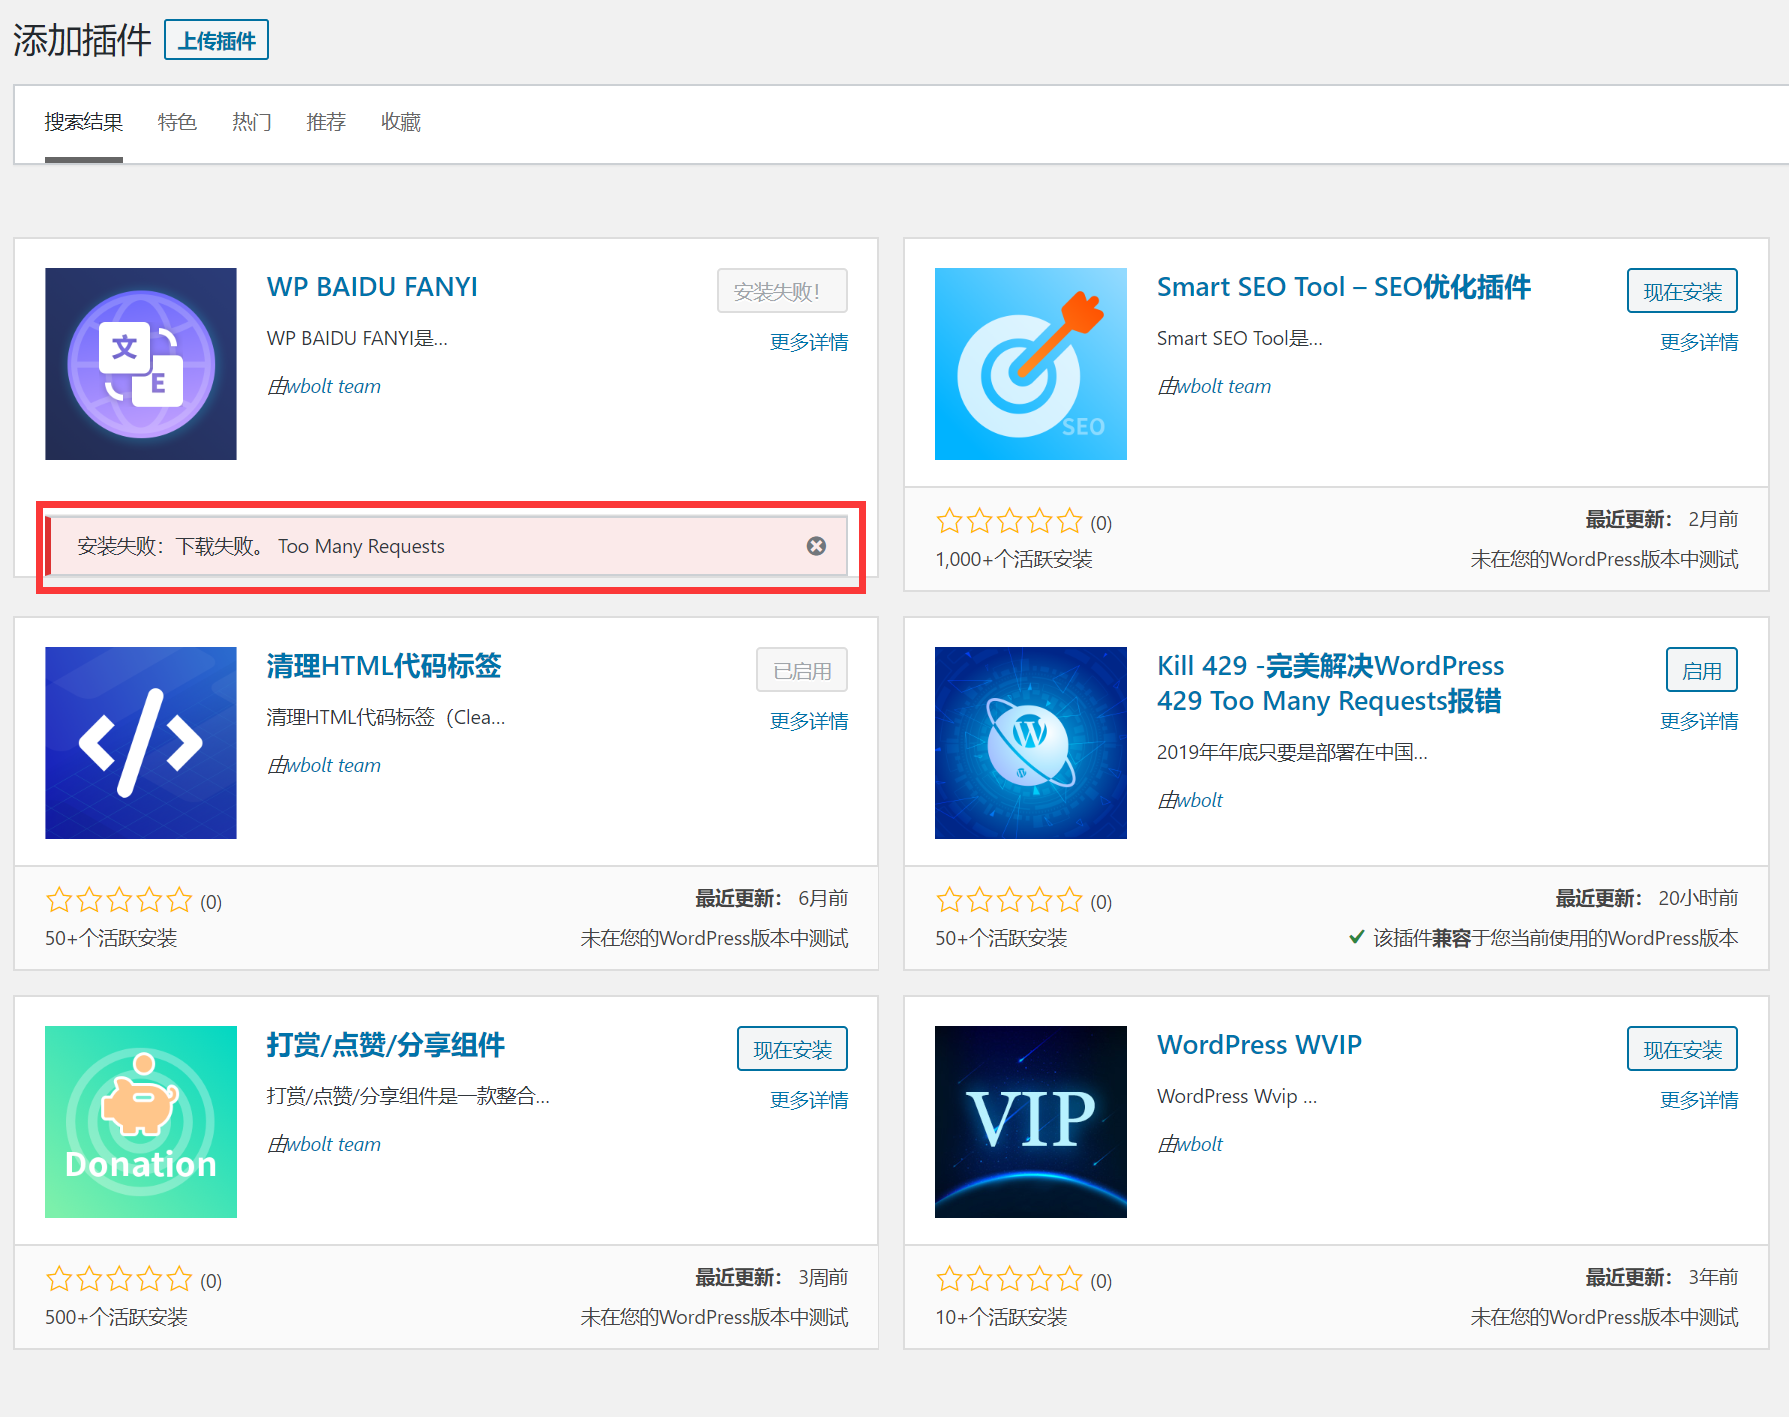Dismiss the 安装失败 error notice
1789x1417 pixels.
(816, 545)
